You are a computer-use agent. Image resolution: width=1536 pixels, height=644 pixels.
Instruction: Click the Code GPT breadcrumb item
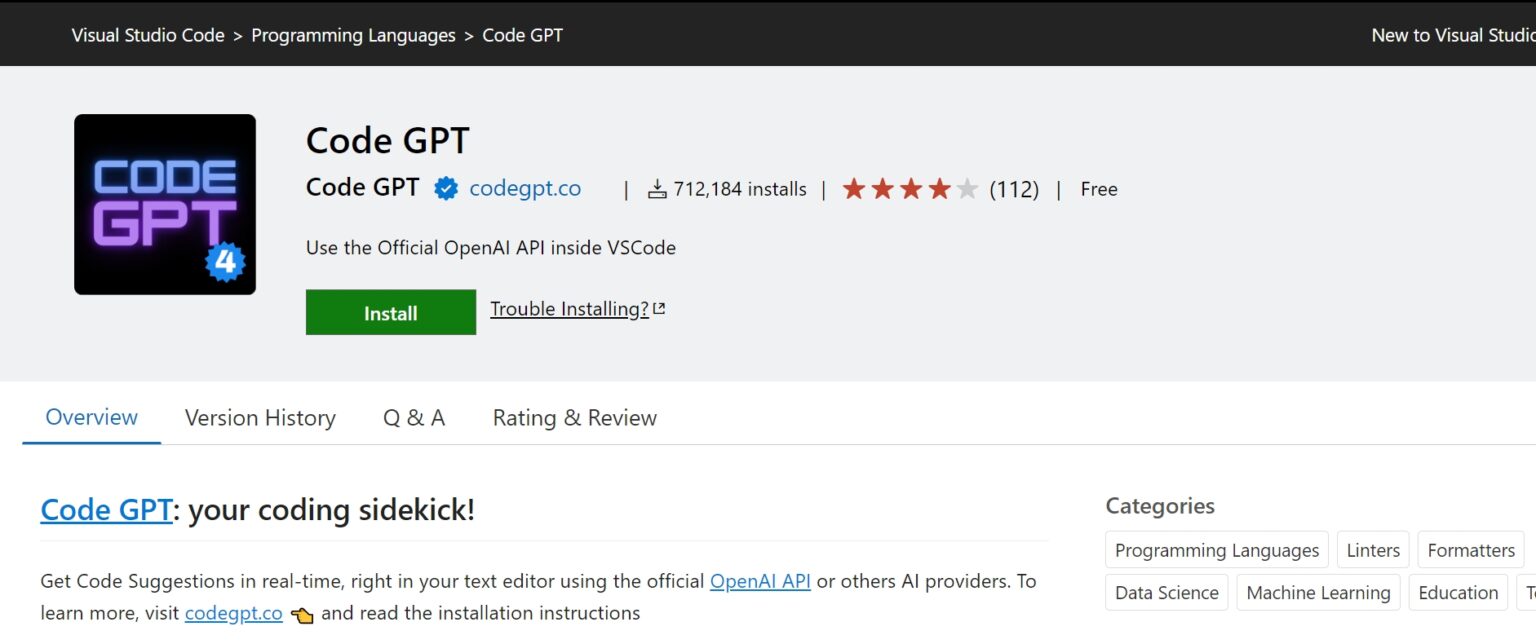522,35
